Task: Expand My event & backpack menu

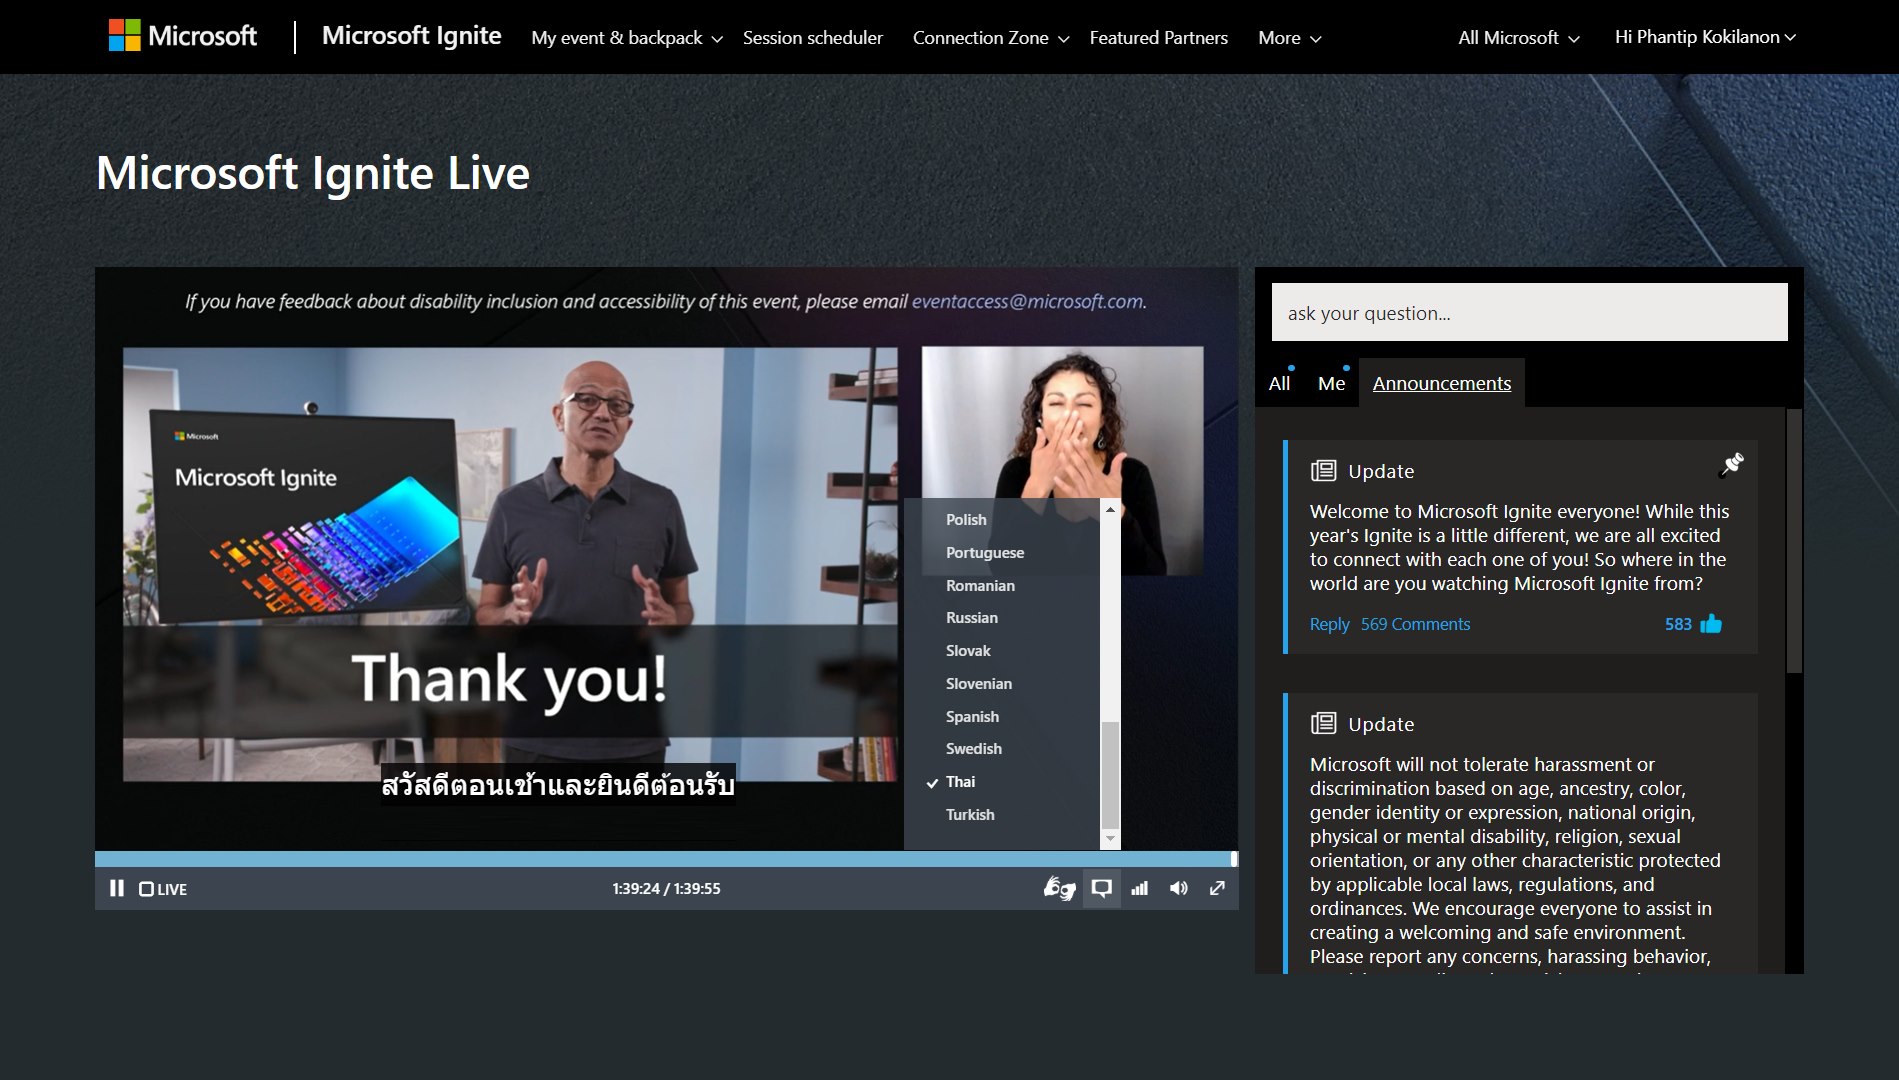Action: [626, 38]
